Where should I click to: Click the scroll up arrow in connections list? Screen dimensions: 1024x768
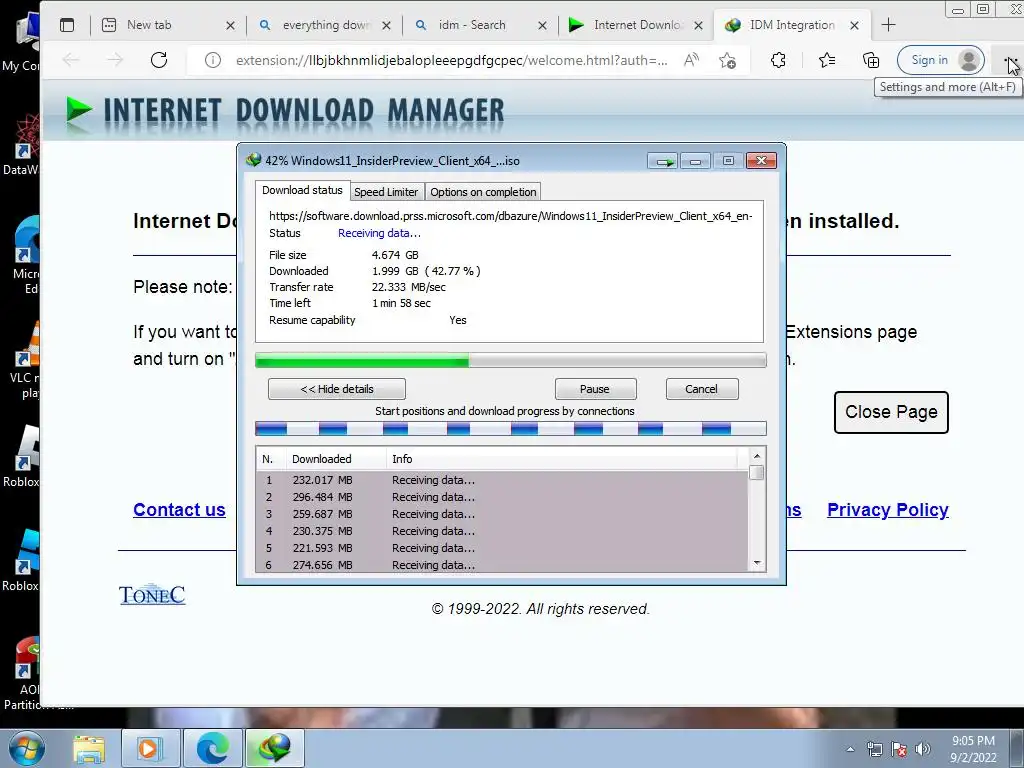coord(757,456)
